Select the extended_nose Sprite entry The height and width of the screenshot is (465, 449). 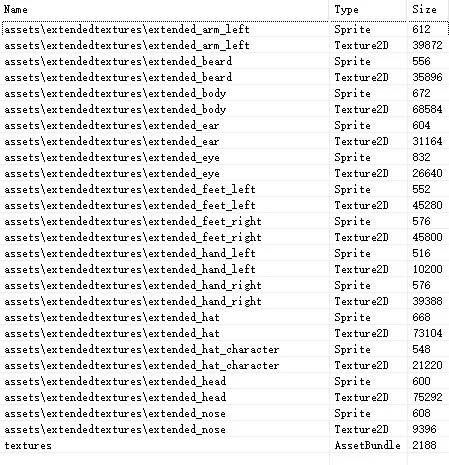point(224,413)
